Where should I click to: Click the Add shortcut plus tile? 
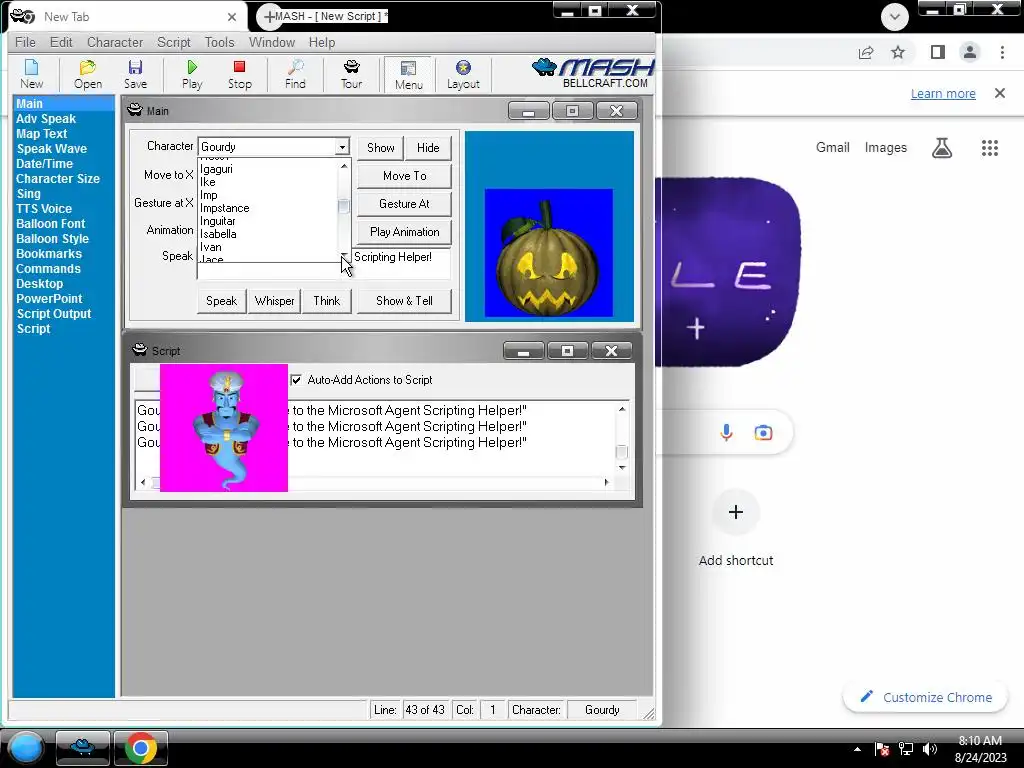point(736,512)
